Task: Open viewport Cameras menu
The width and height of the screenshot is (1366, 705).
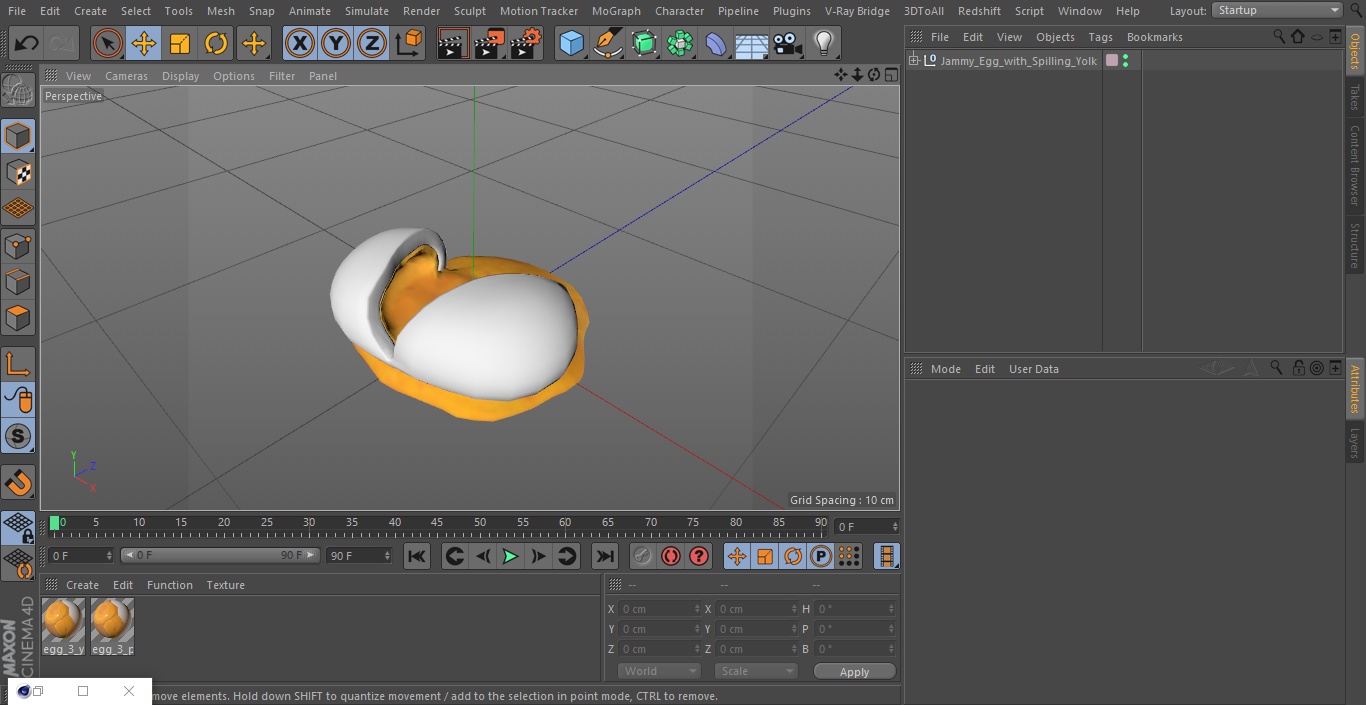Action: pyautogui.click(x=126, y=76)
